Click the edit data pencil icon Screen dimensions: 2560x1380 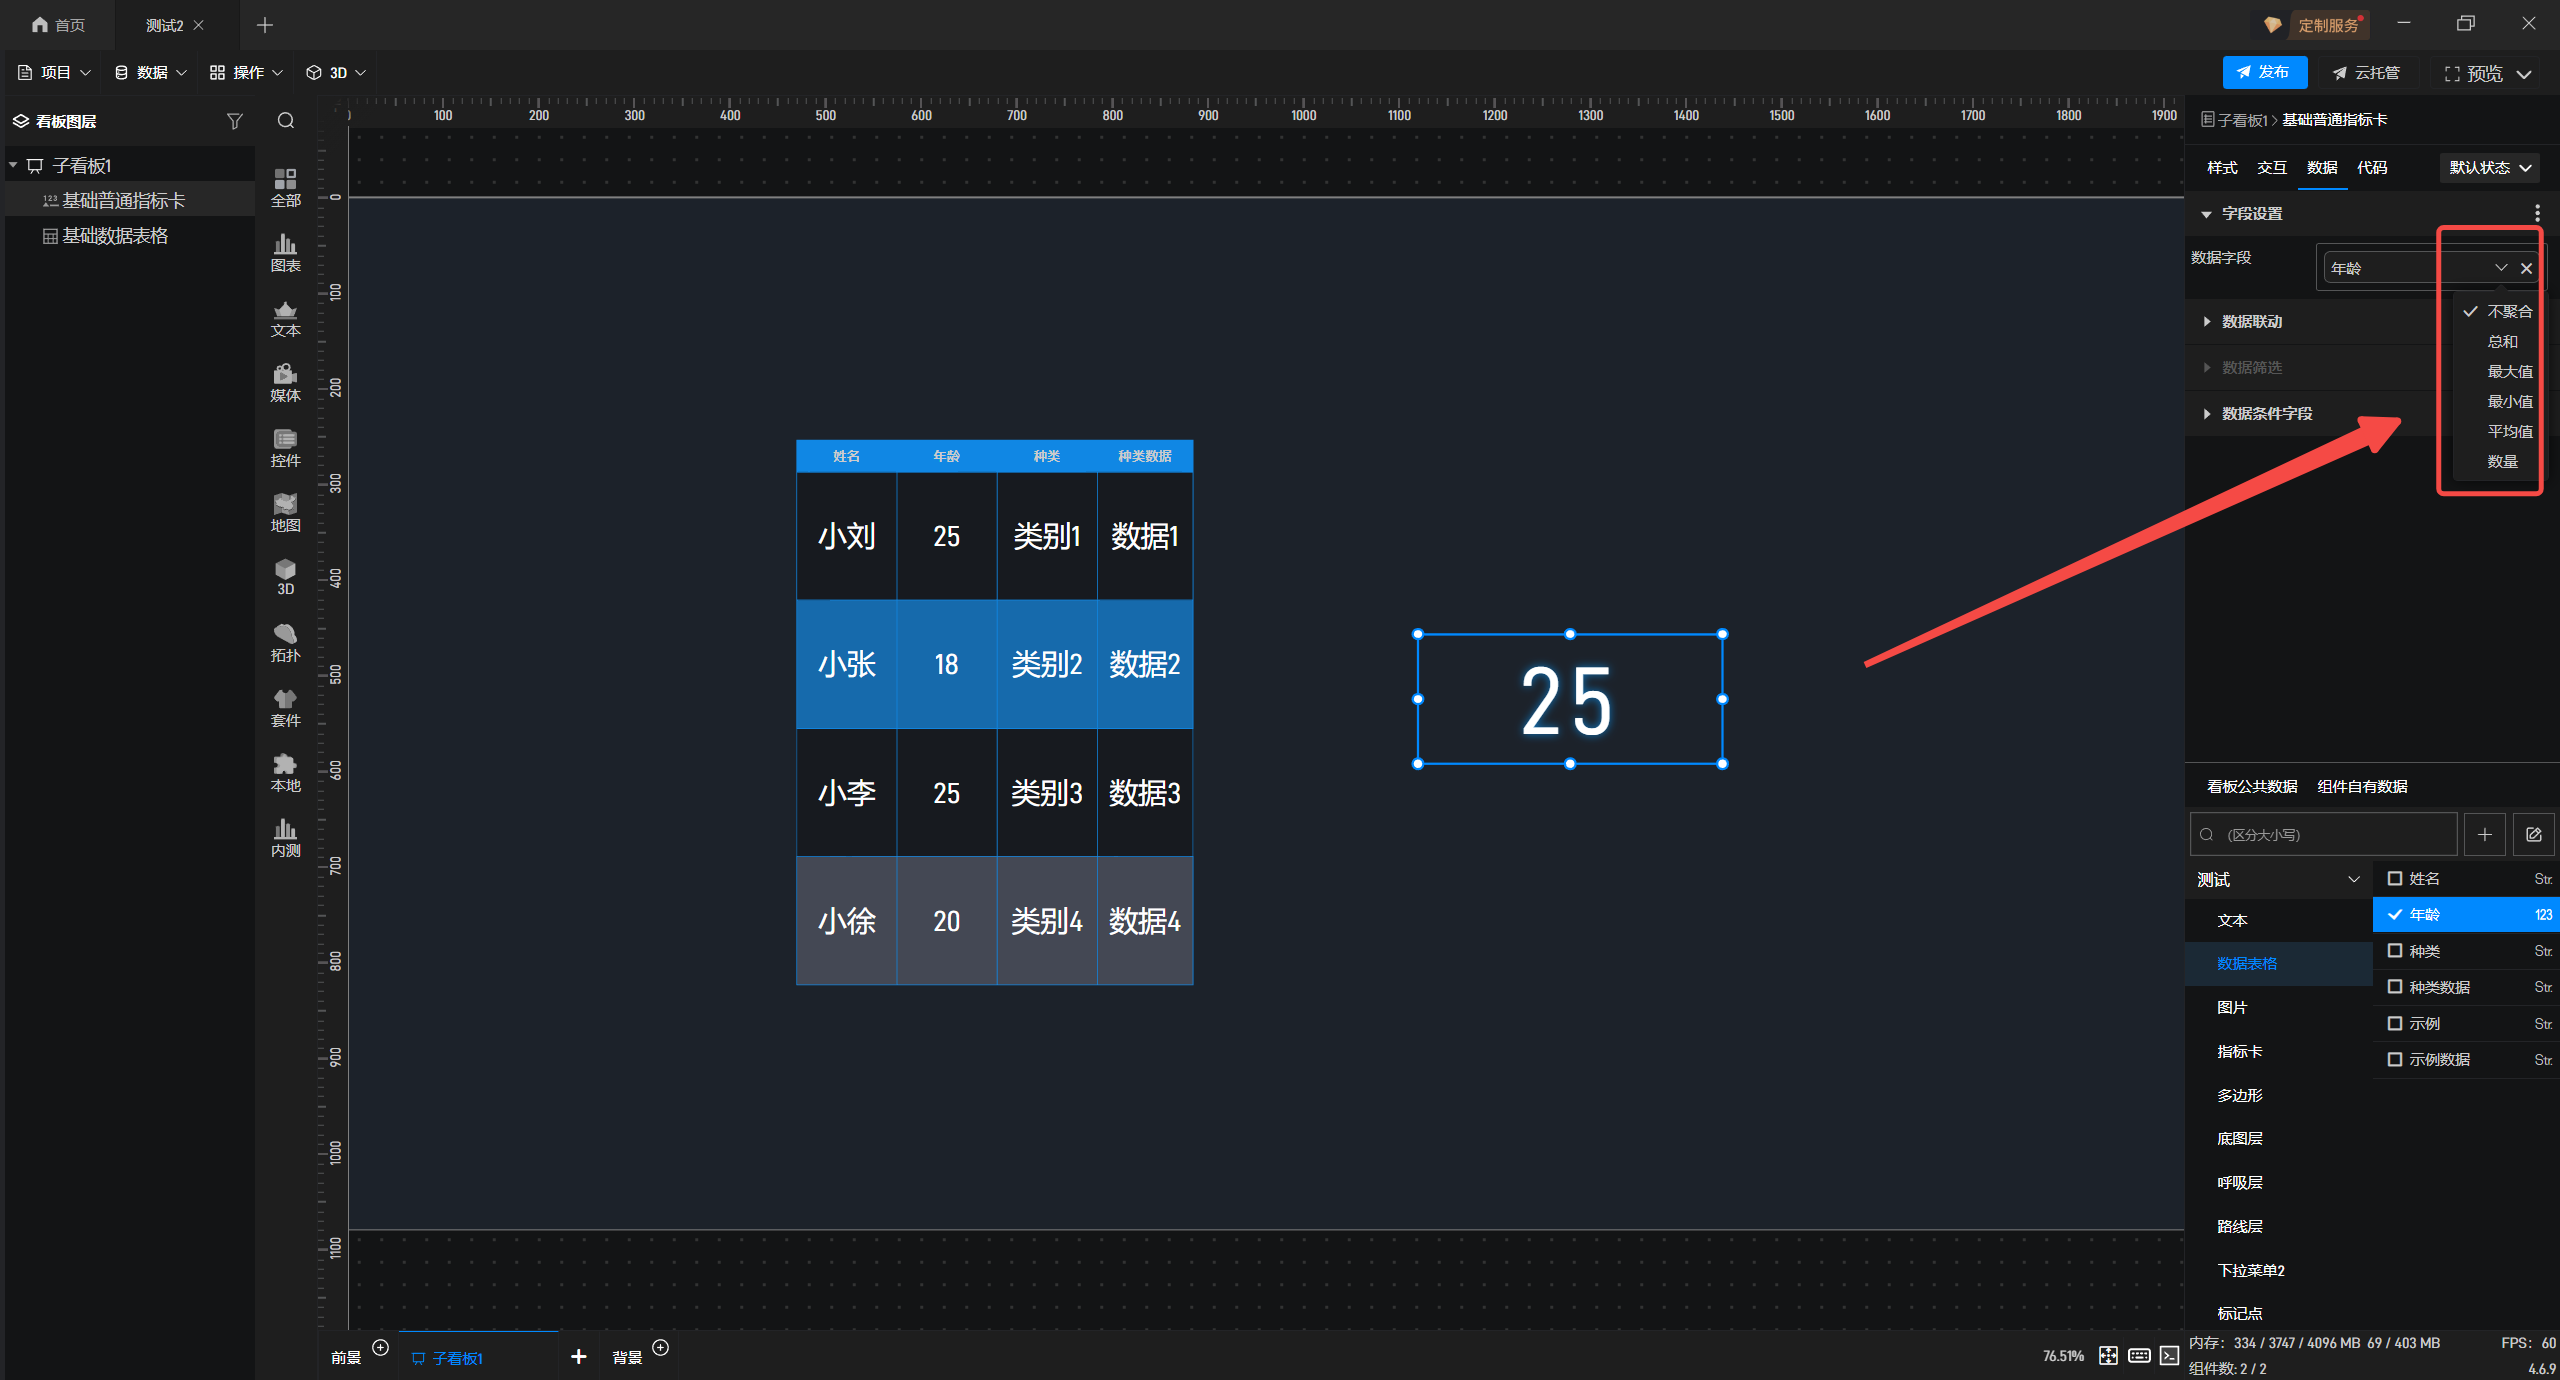[2533, 834]
